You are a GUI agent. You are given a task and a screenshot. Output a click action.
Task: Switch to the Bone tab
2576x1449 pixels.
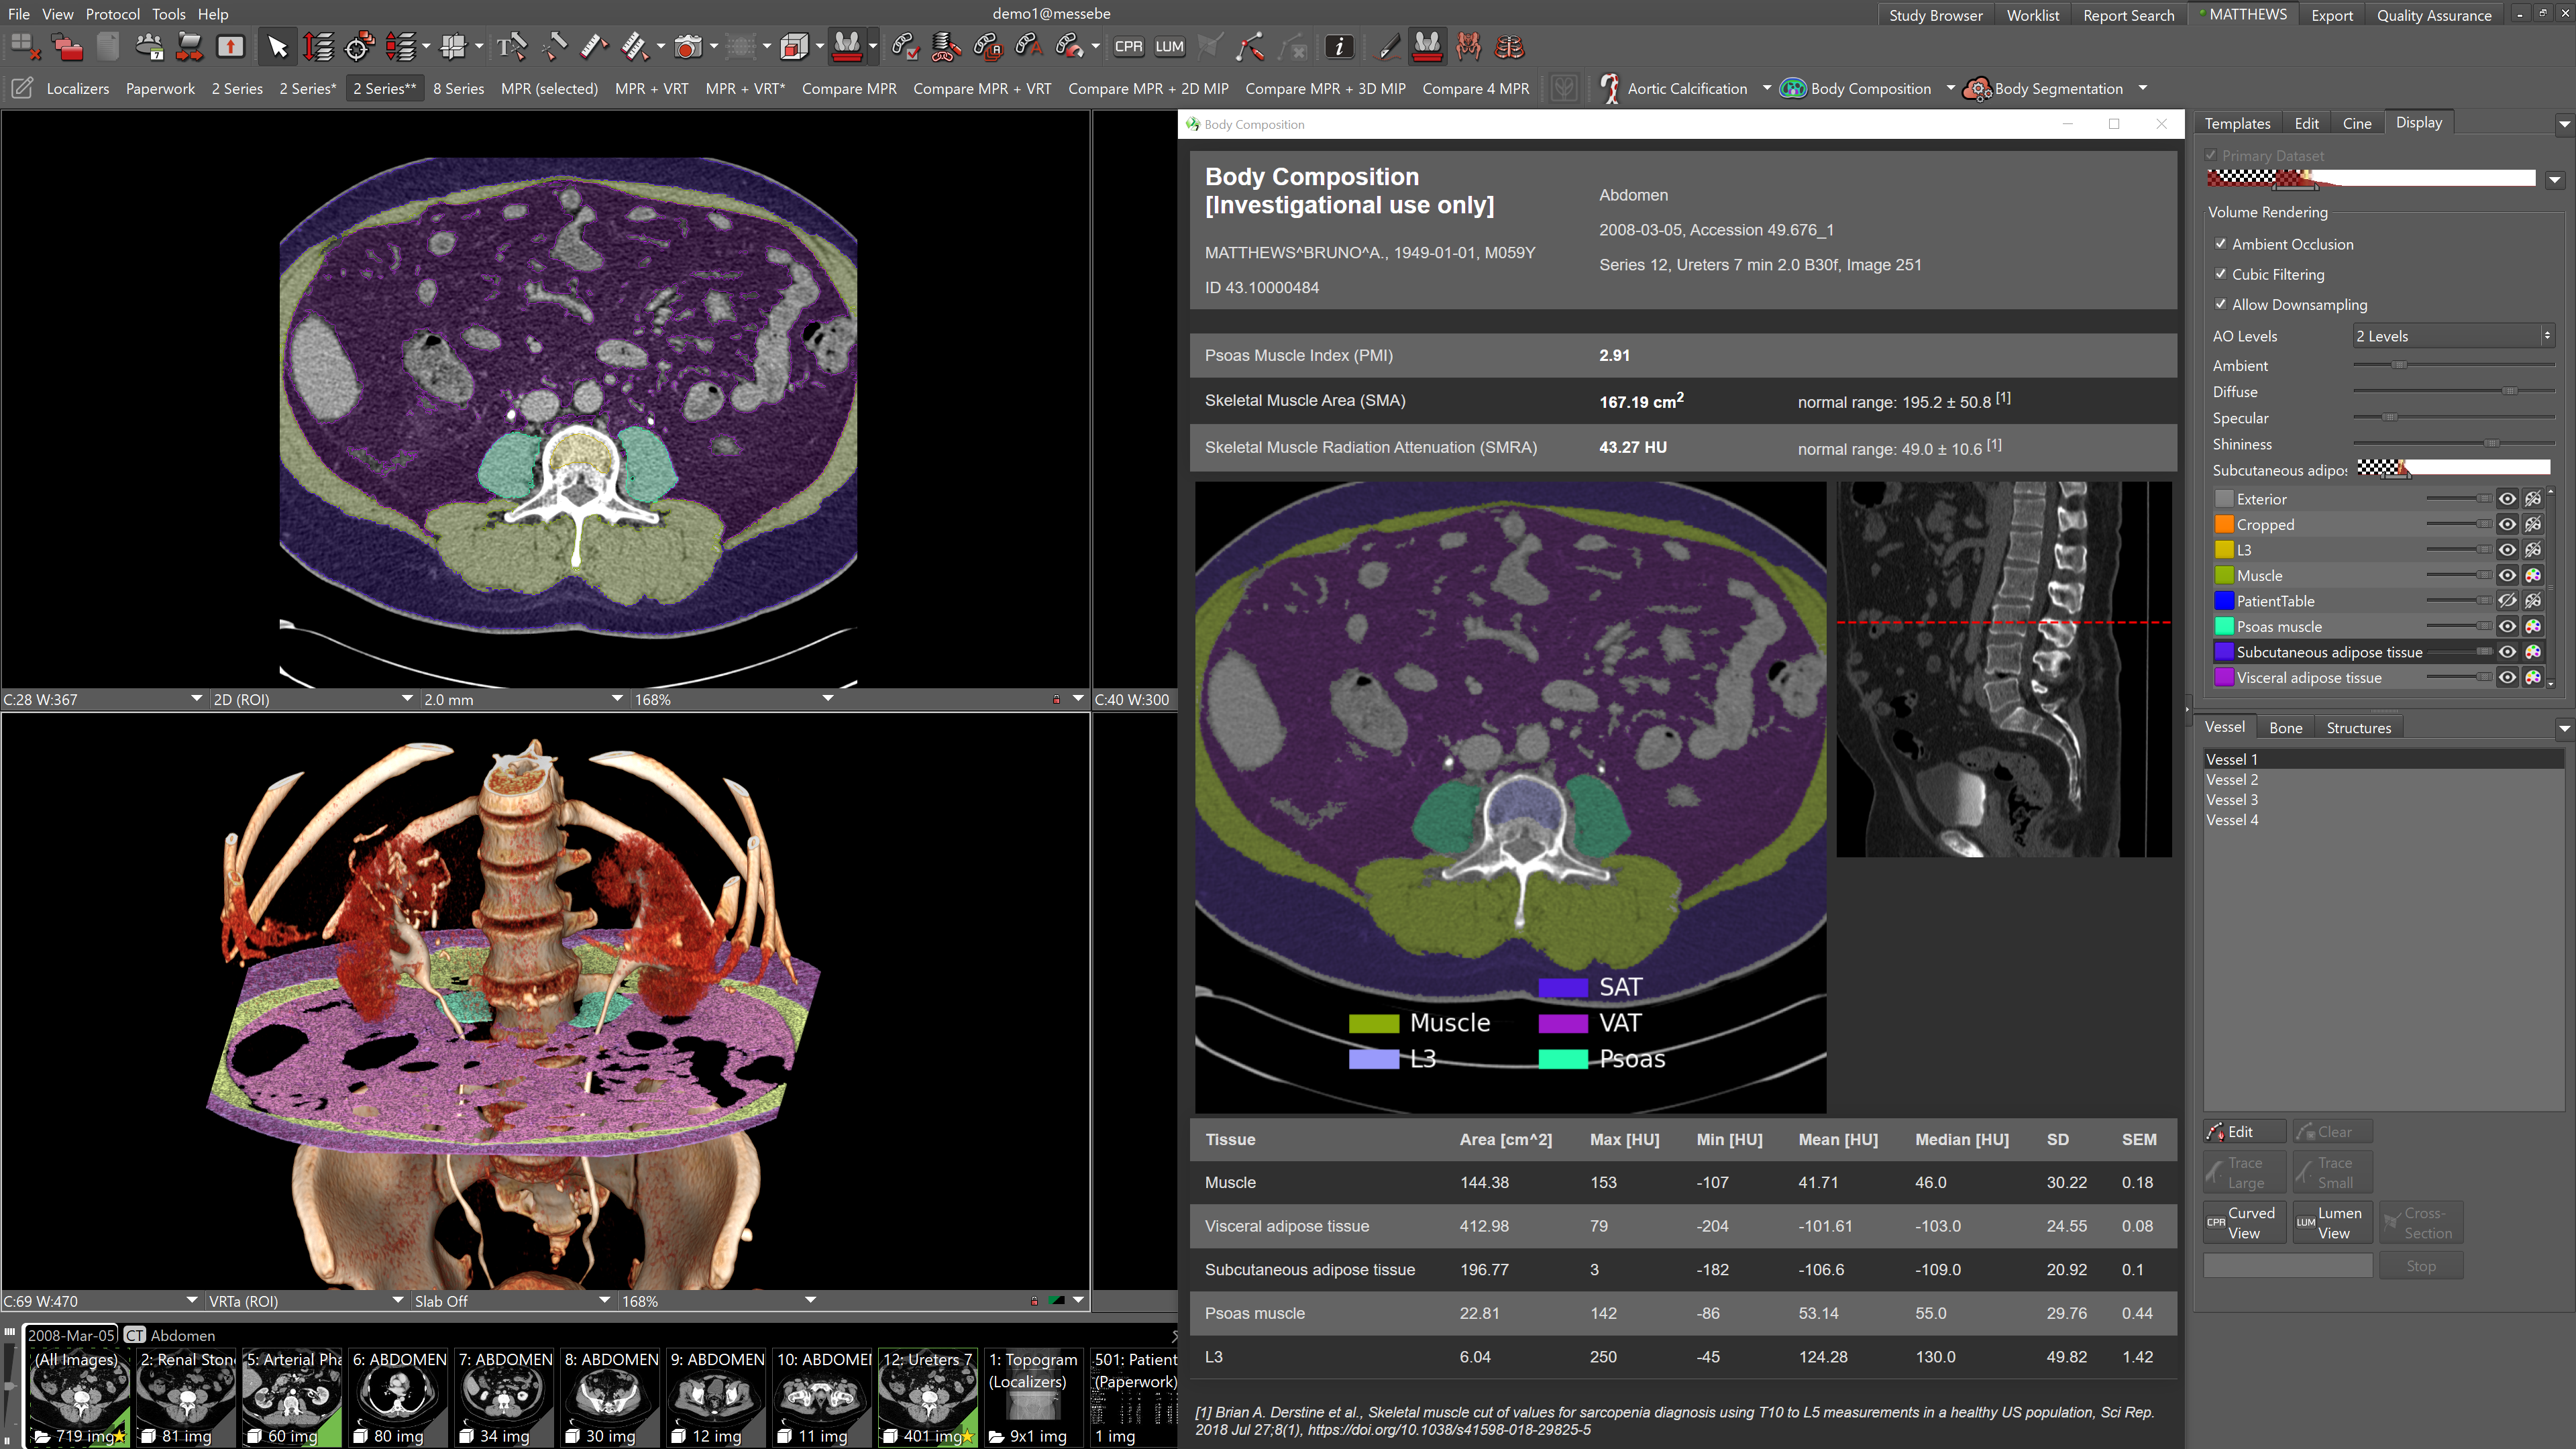2285,727
